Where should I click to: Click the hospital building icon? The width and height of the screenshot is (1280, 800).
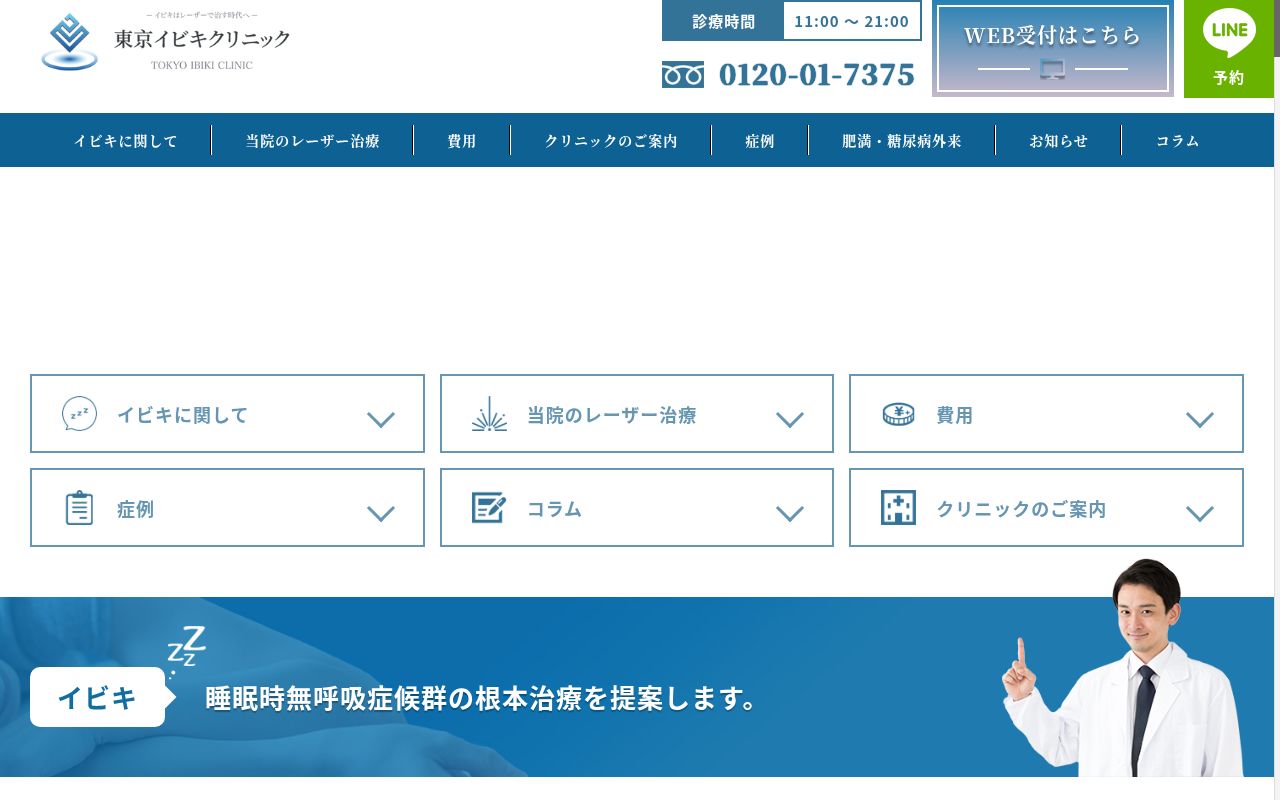pos(898,508)
